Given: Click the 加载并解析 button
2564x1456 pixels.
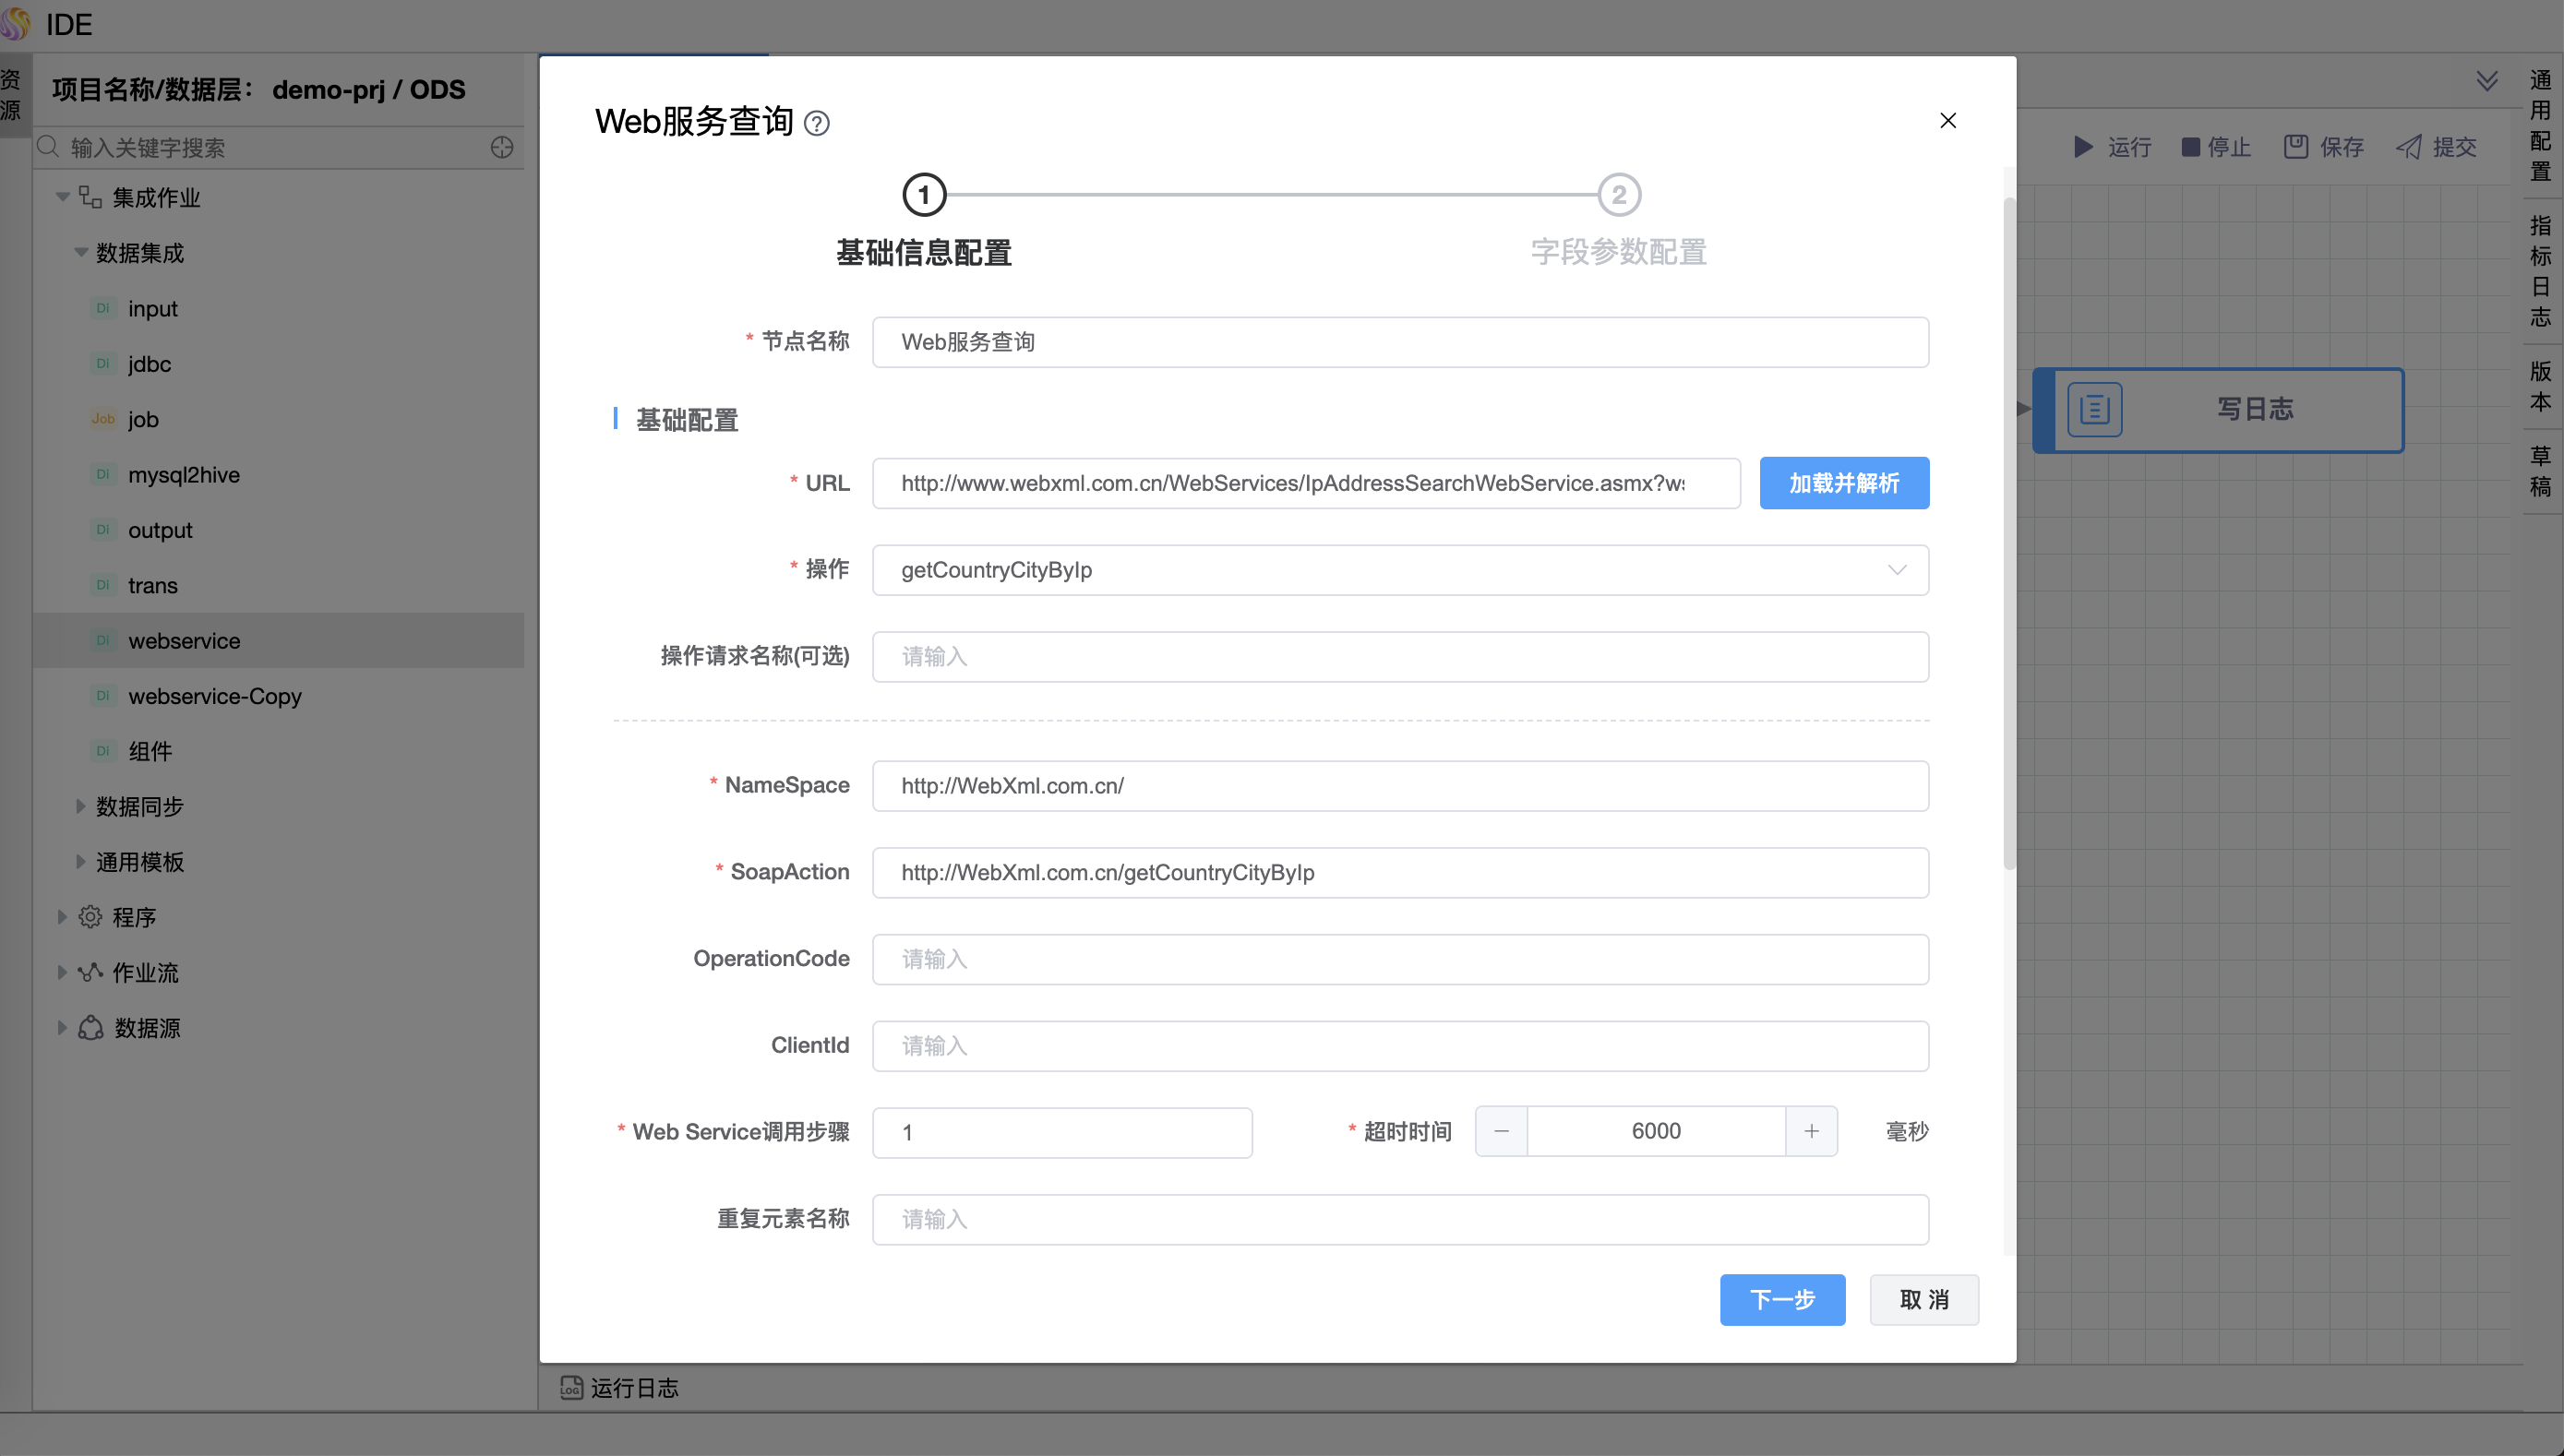Looking at the screenshot, I should (1843, 483).
